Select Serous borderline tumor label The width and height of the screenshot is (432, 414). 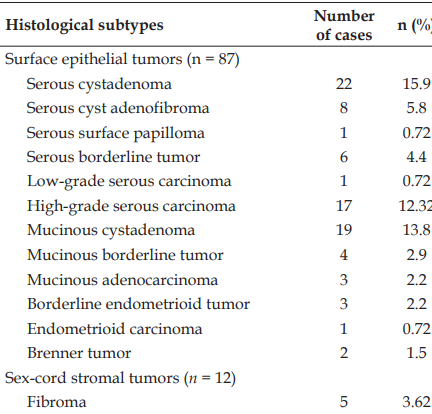coord(113,157)
